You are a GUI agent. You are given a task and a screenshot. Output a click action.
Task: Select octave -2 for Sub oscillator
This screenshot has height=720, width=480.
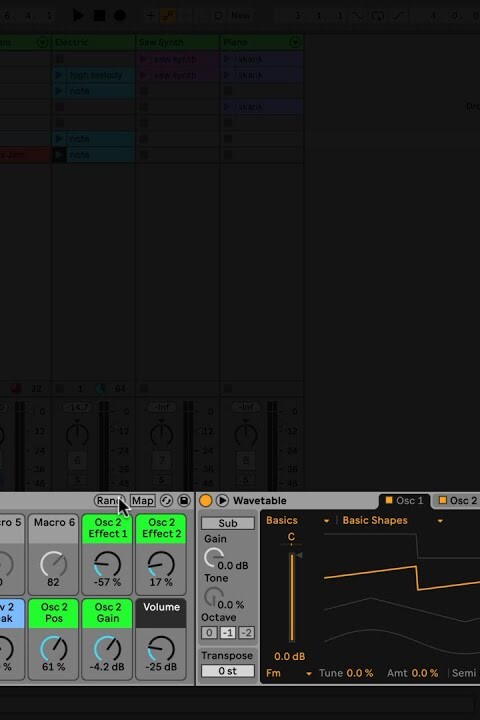pyautogui.click(x=246, y=633)
